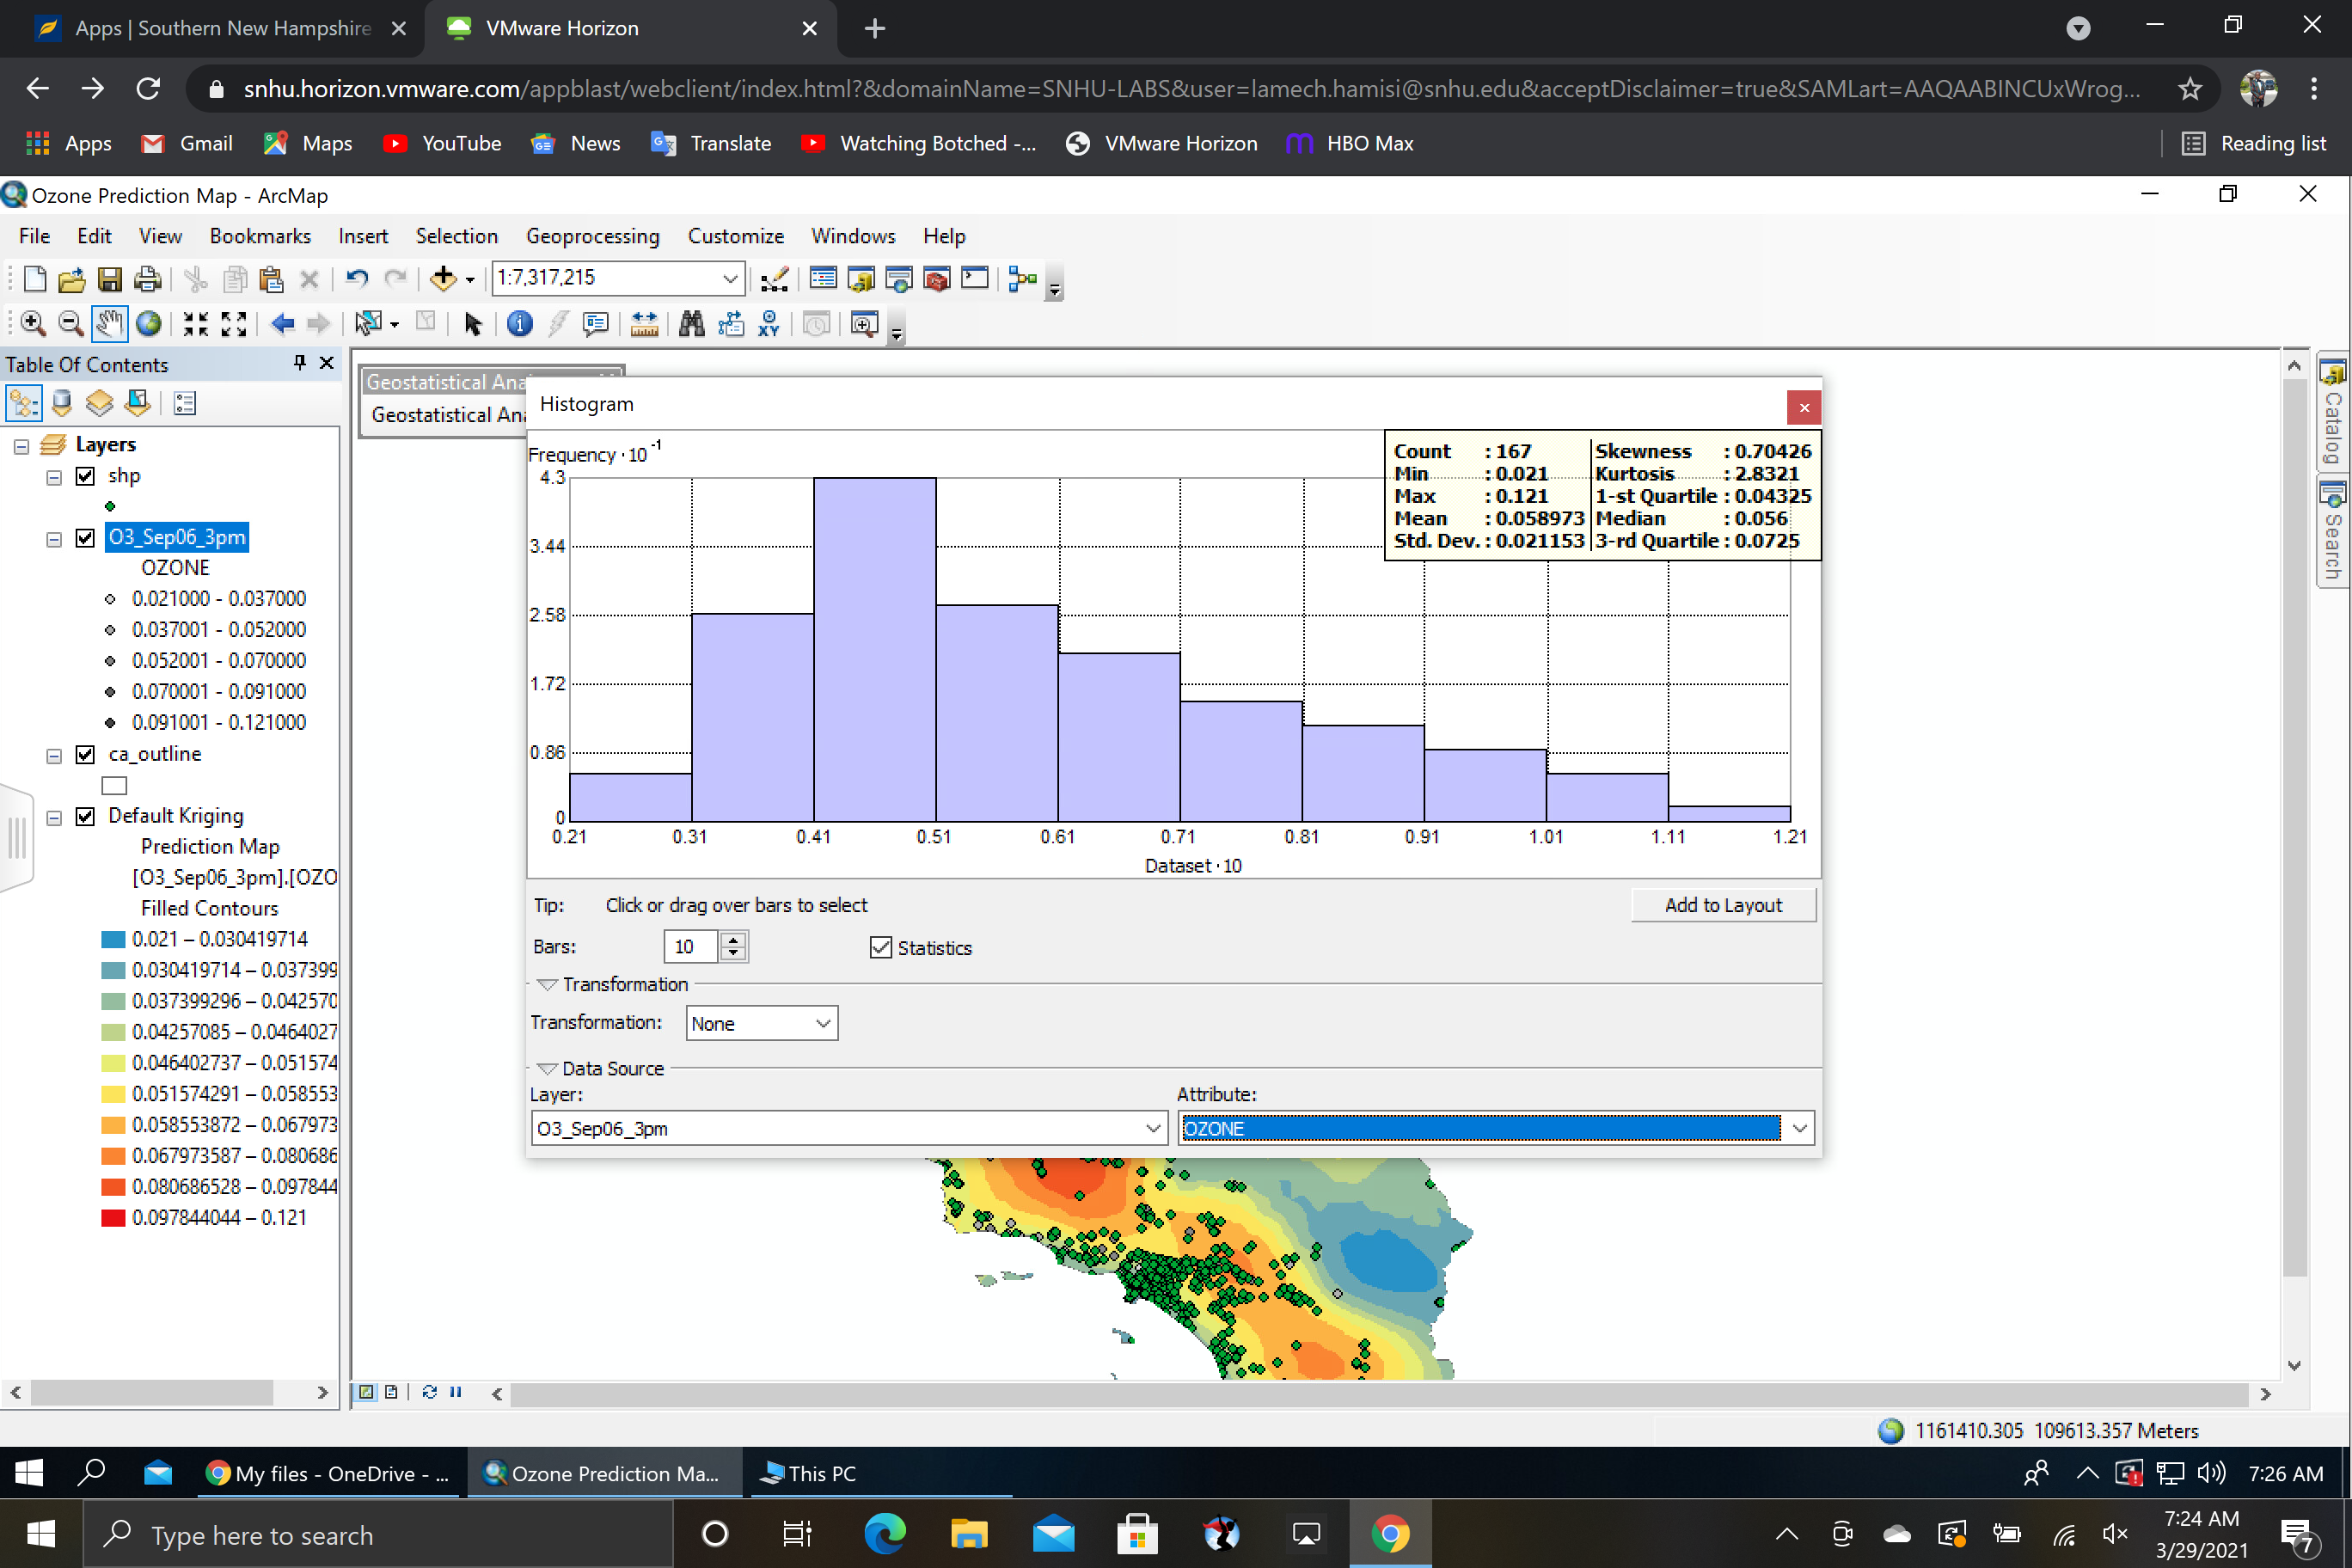Open the File menu
Image resolution: width=2352 pixels, height=1568 pixels.
point(34,236)
